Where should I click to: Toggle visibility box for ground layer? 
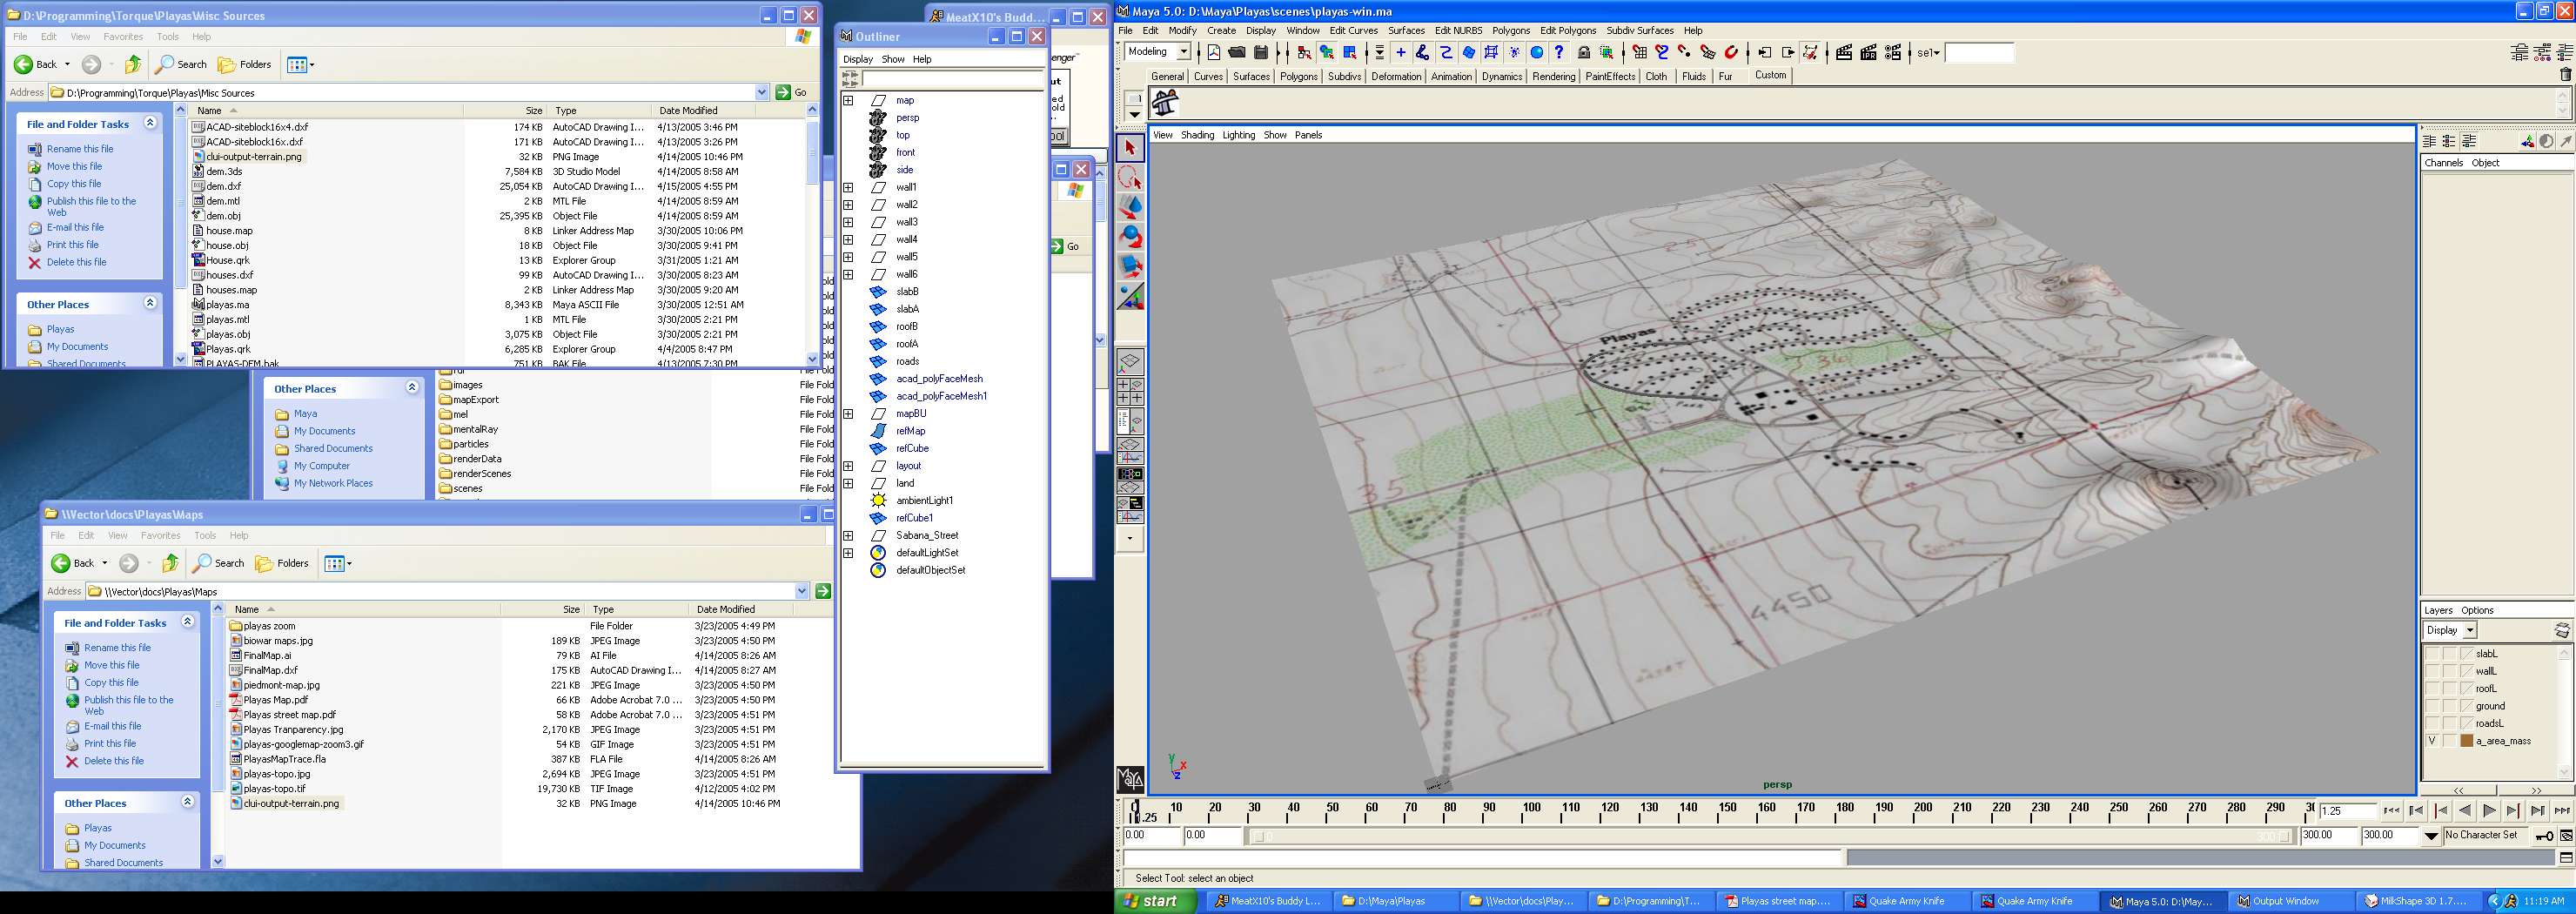(2432, 706)
